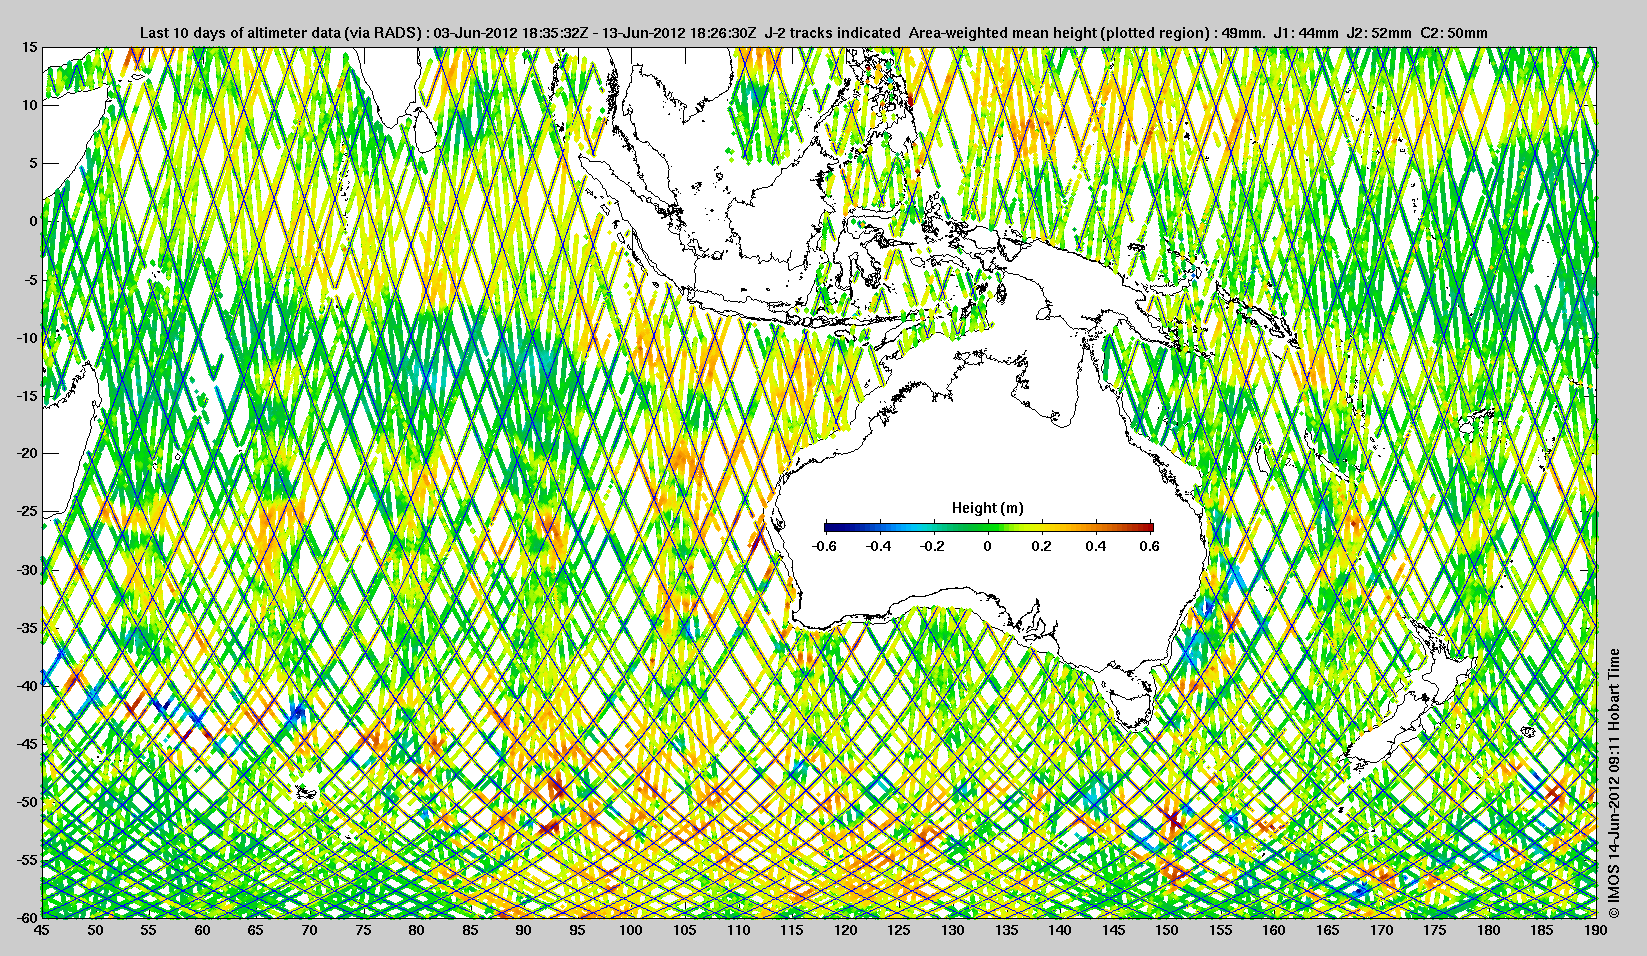The height and width of the screenshot is (956, 1647).
Task: Click longitude axis label 70
Action: coord(309,930)
